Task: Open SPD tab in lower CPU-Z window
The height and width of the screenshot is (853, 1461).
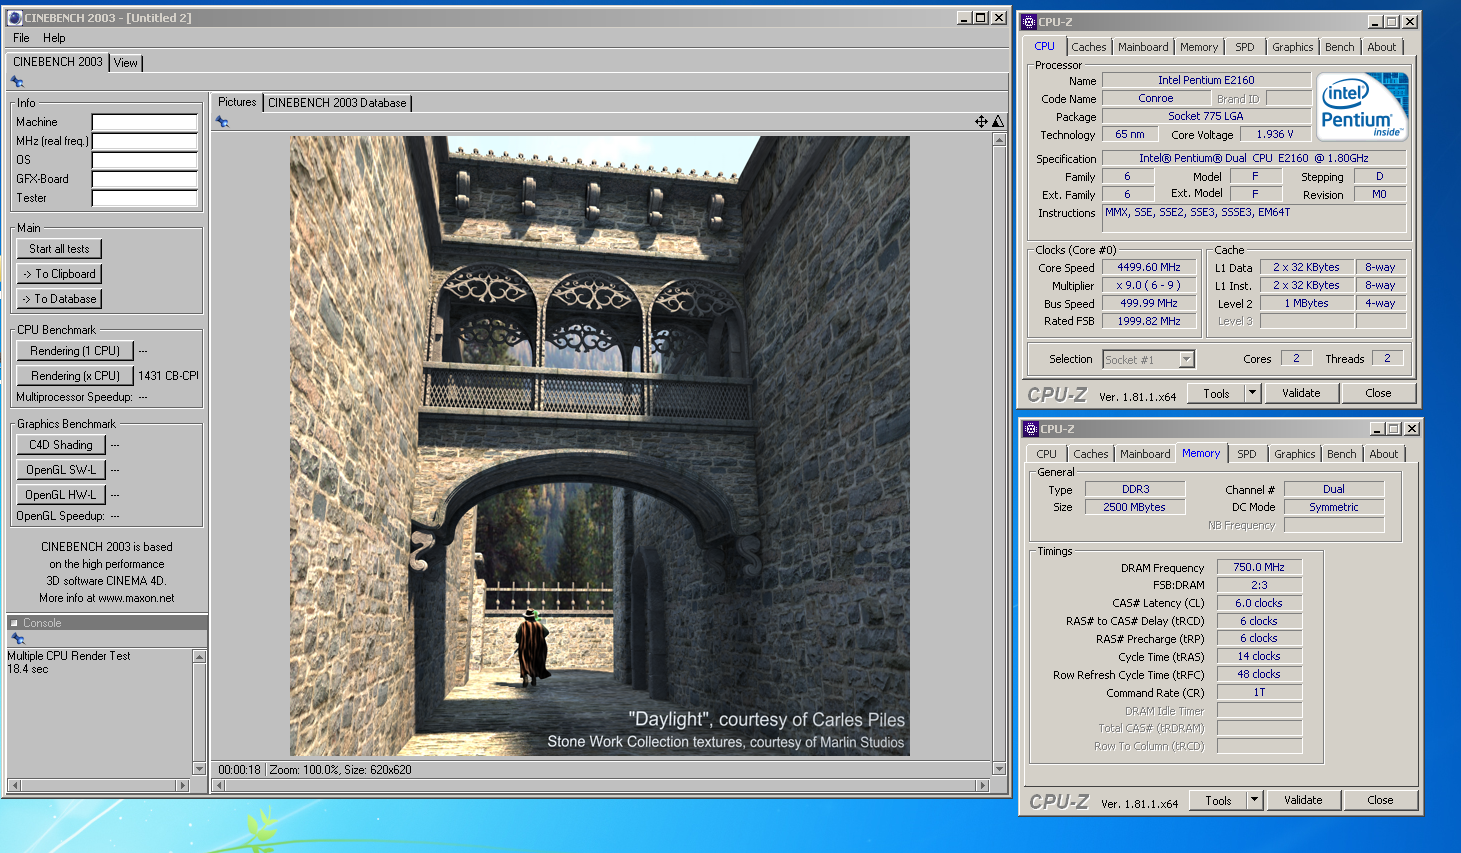Action: [1247, 454]
